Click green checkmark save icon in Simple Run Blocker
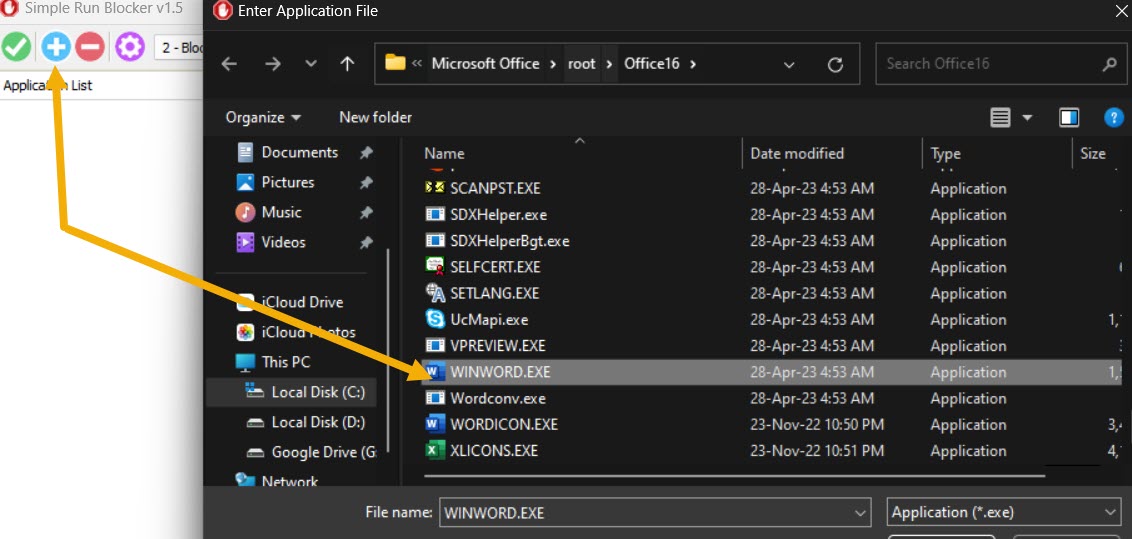1132x539 pixels. click(16, 48)
